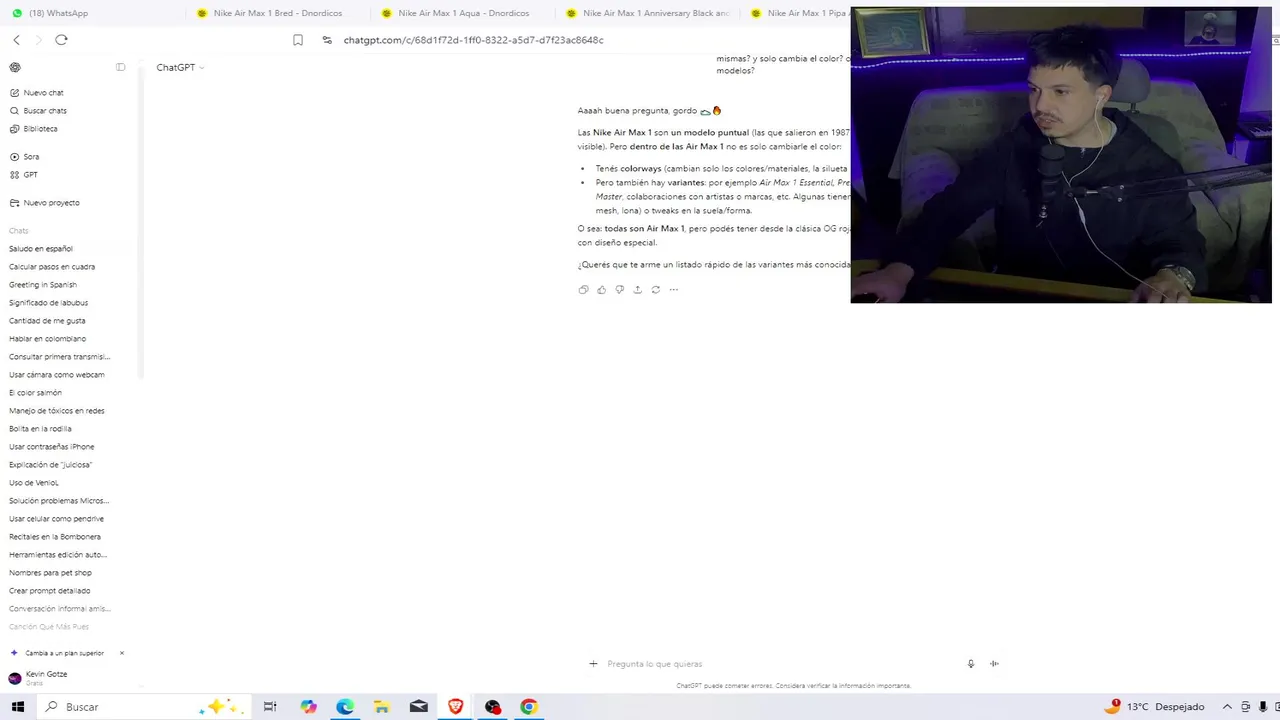1280x720 pixels.
Task: Switch to Nike Air Max 1 Aqua tab
Action: point(463,13)
